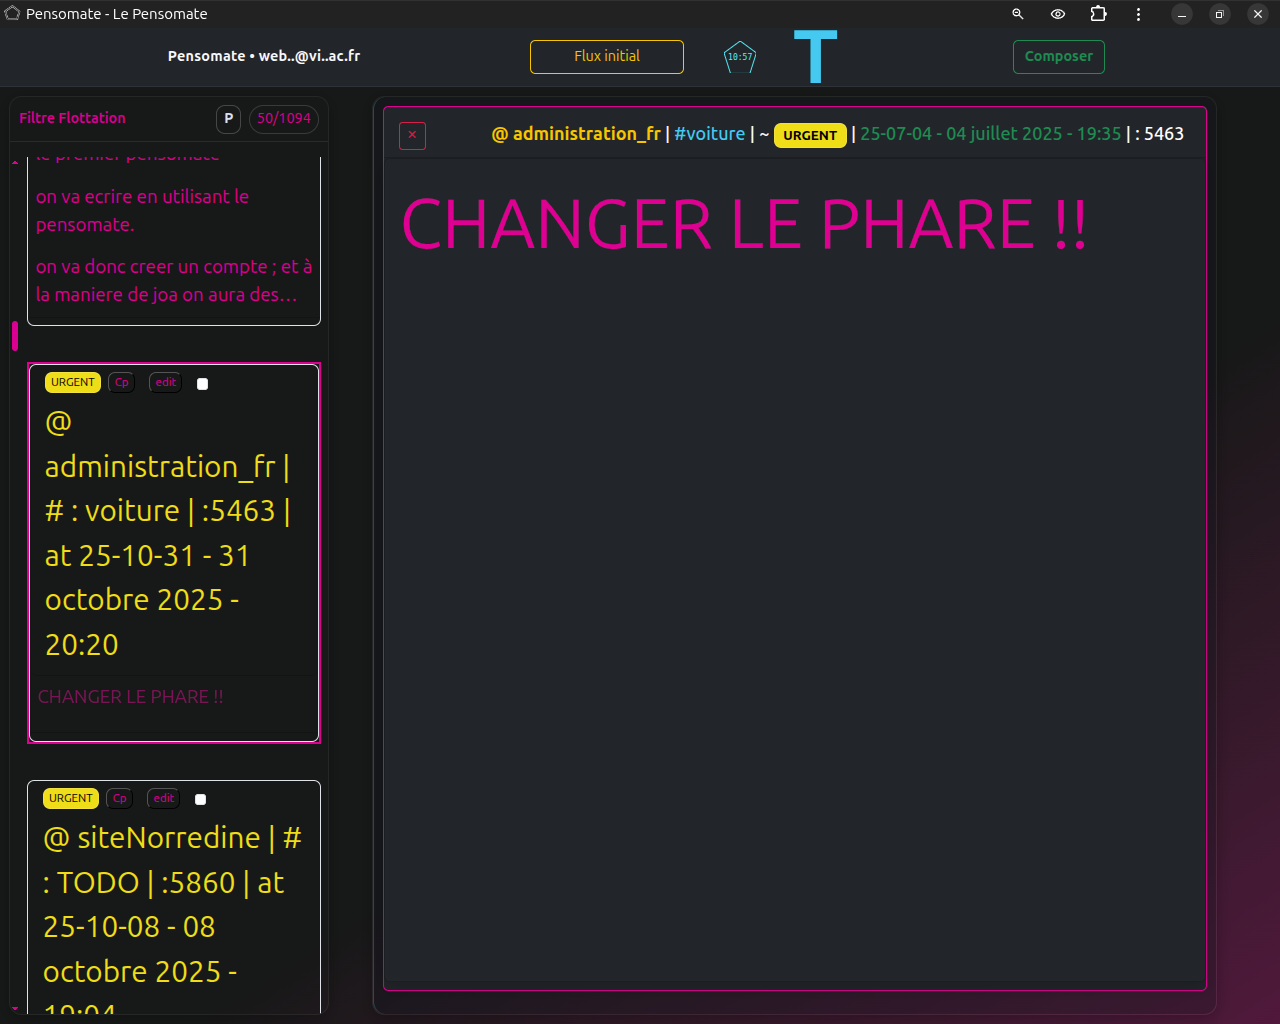Click the red down arrow at bottom left
The width and height of the screenshot is (1280, 1024).
15,1007
